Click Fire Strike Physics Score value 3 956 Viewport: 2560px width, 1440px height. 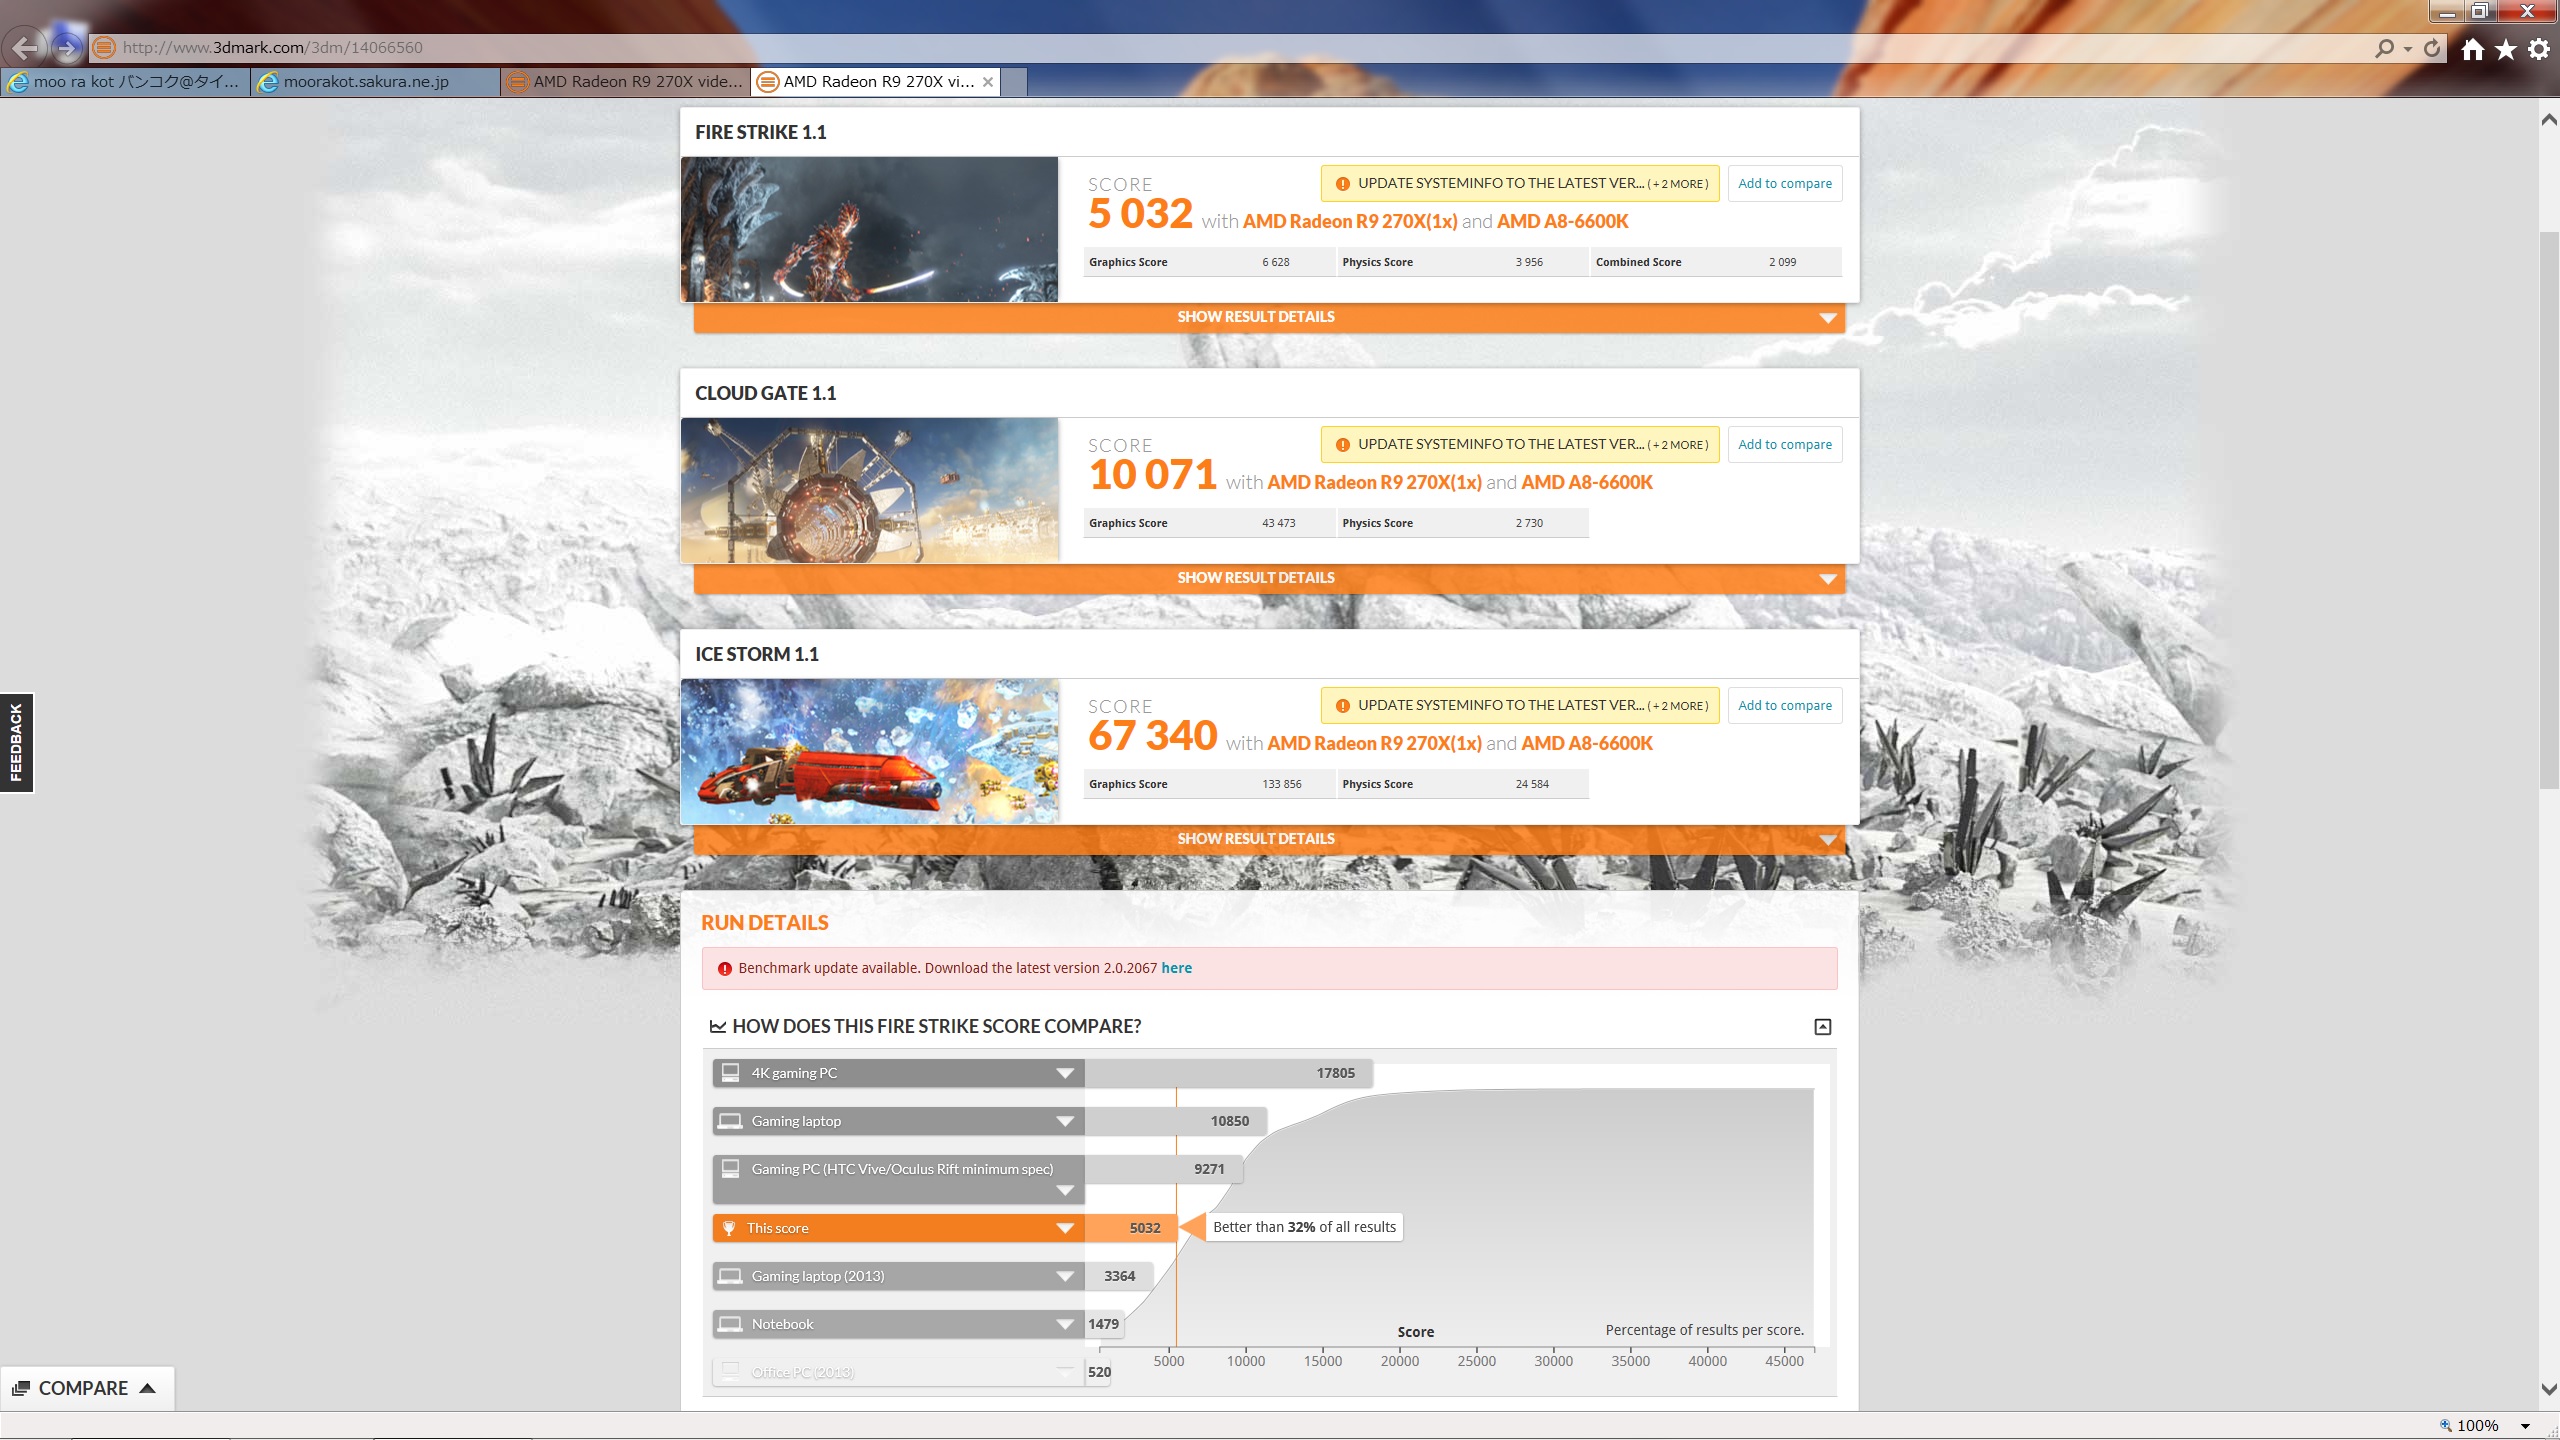pos(1529,262)
